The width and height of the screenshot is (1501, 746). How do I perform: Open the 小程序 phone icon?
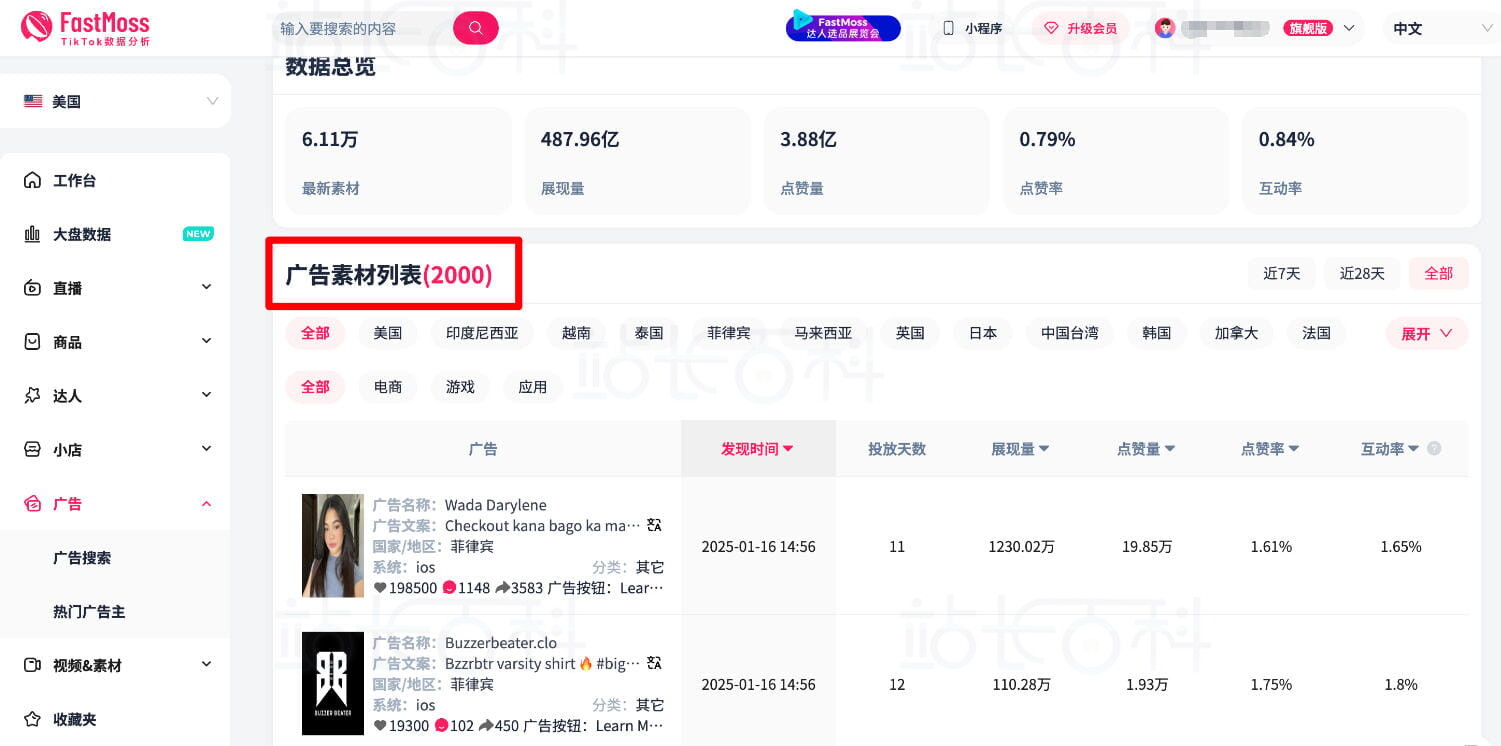(948, 28)
